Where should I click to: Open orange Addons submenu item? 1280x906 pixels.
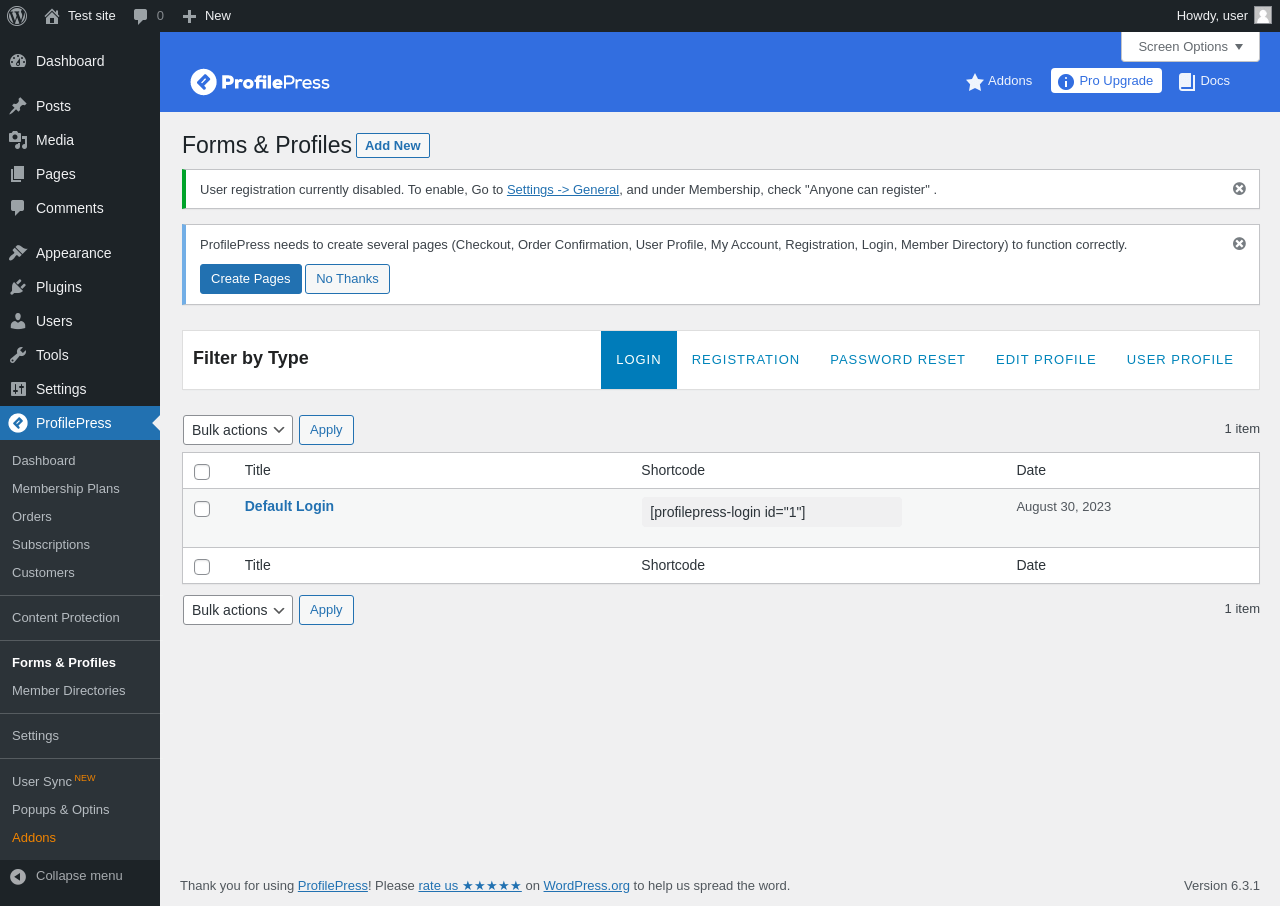[34, 838]
